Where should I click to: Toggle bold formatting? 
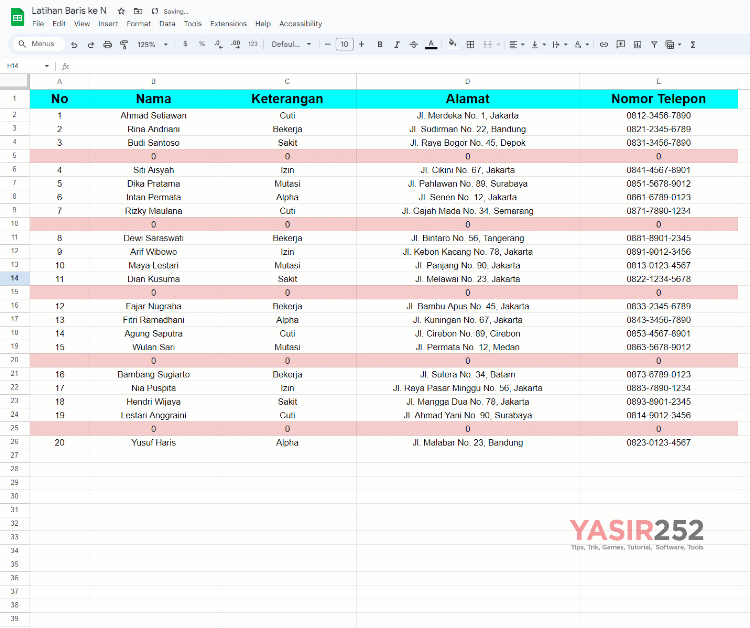(380, 44)
